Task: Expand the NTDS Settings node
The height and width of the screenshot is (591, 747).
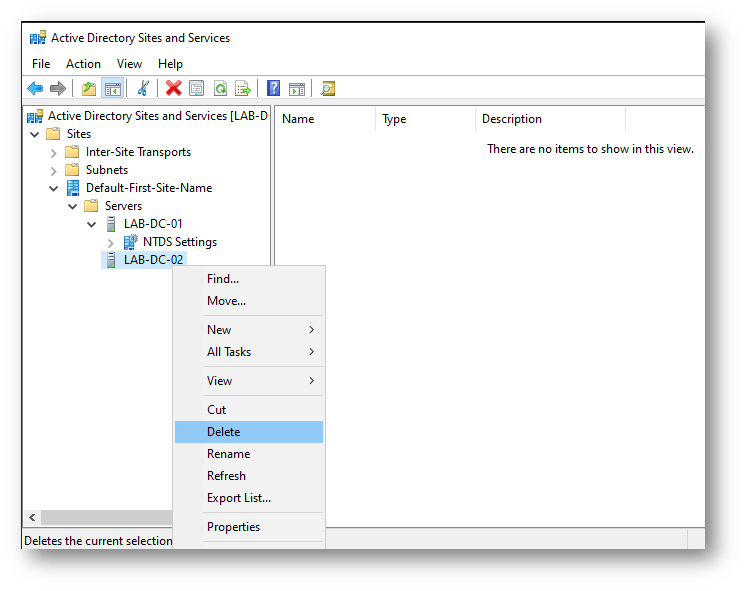Action: coord(111,243)
